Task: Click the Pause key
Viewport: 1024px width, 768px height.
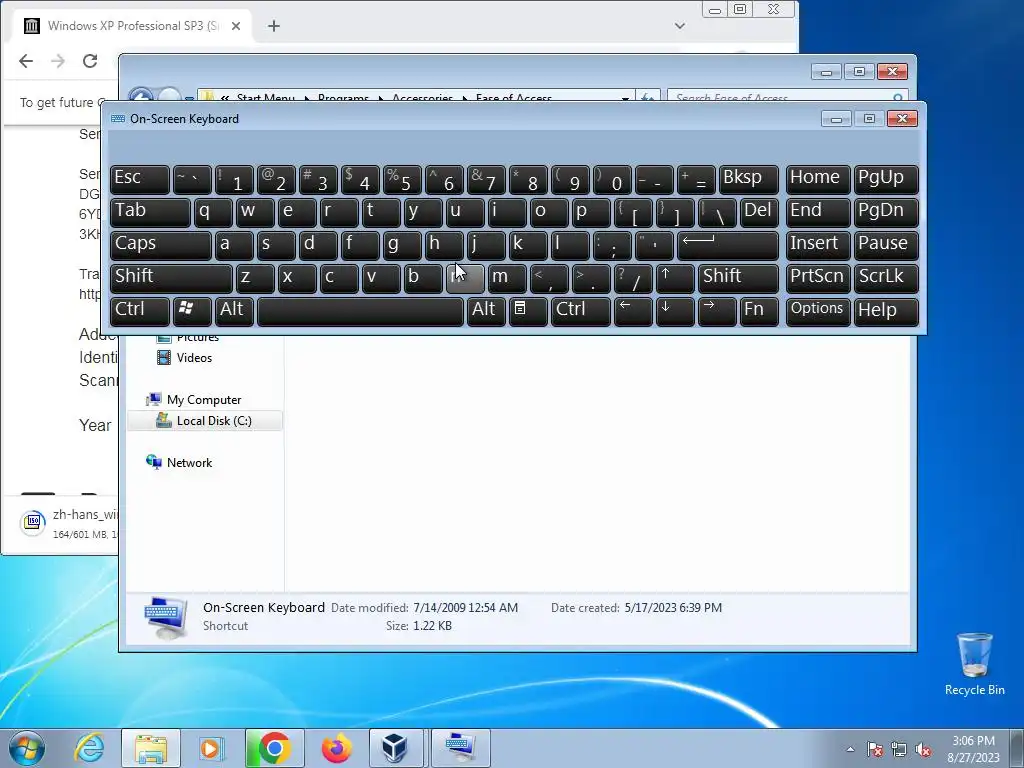Action: [x=886, y=245]
